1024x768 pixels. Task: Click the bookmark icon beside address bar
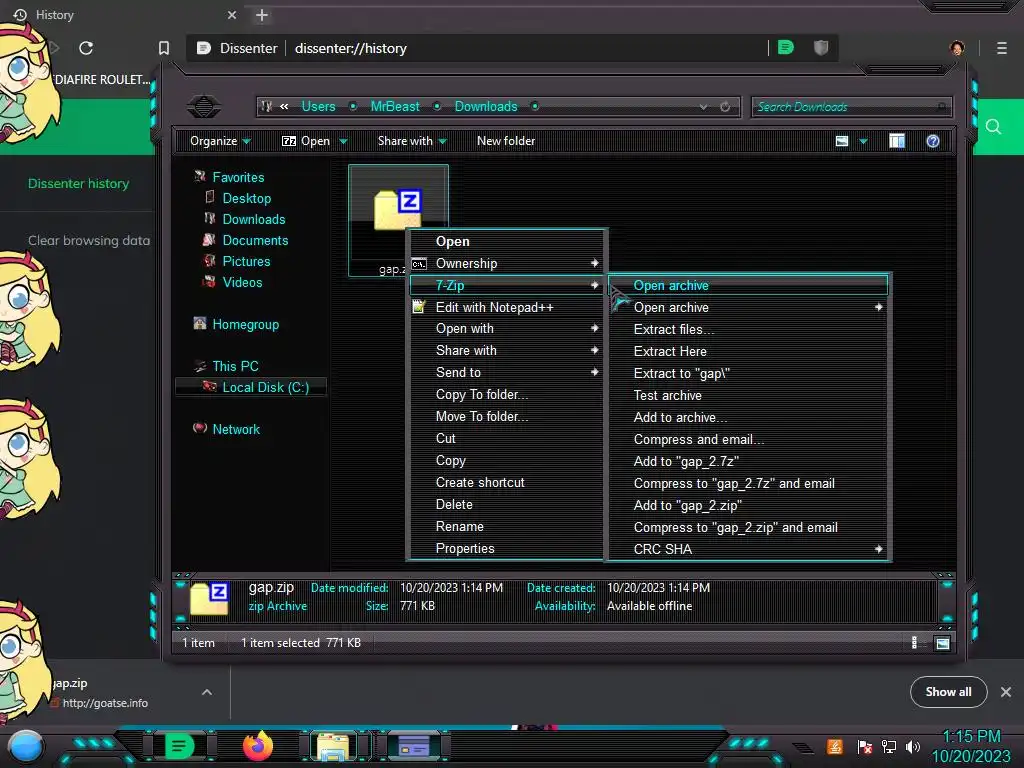(x=164, y=48)
